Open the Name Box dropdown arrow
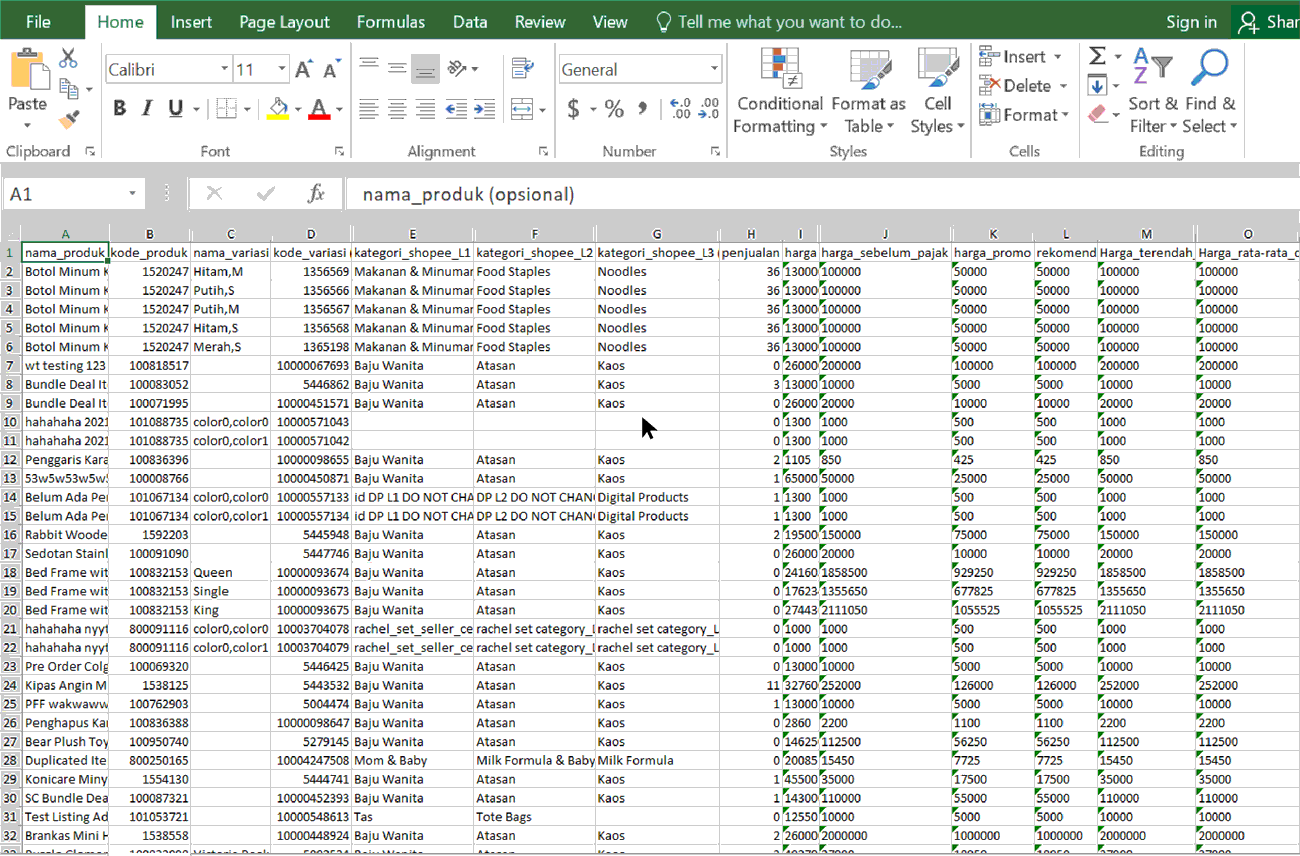1300x856 pixels. point(132,194)
